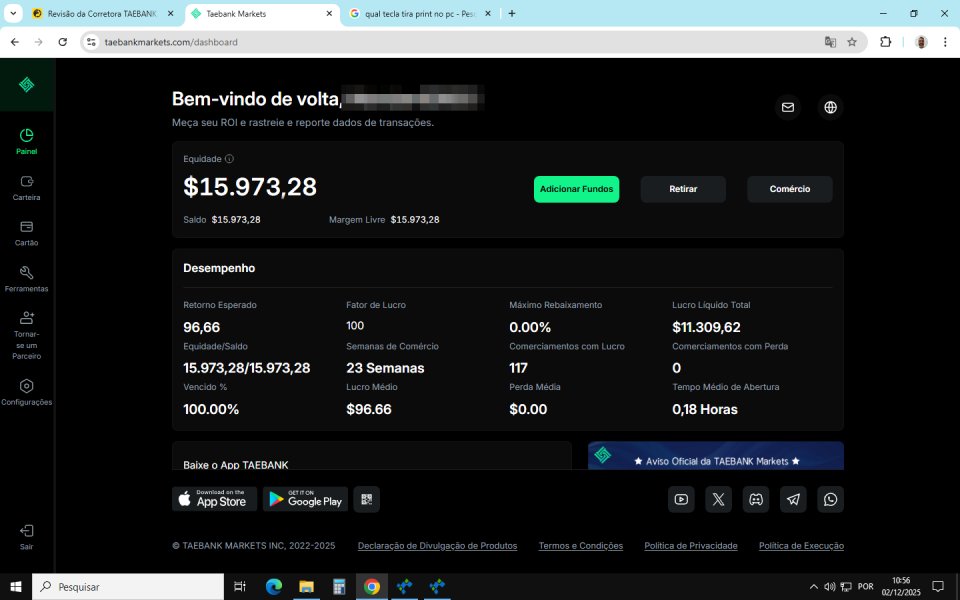Open a new browser tab

pyautogui.click(x=512, y=13)
